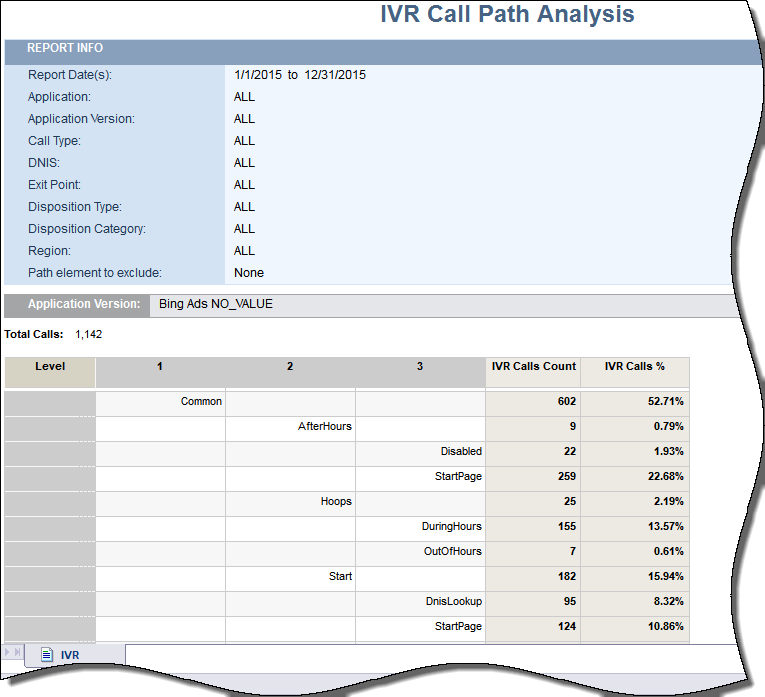This screenshot has height=697, width=765.
Task: Click the last sheet arrow at bottom-left
Action: (18, 653)
